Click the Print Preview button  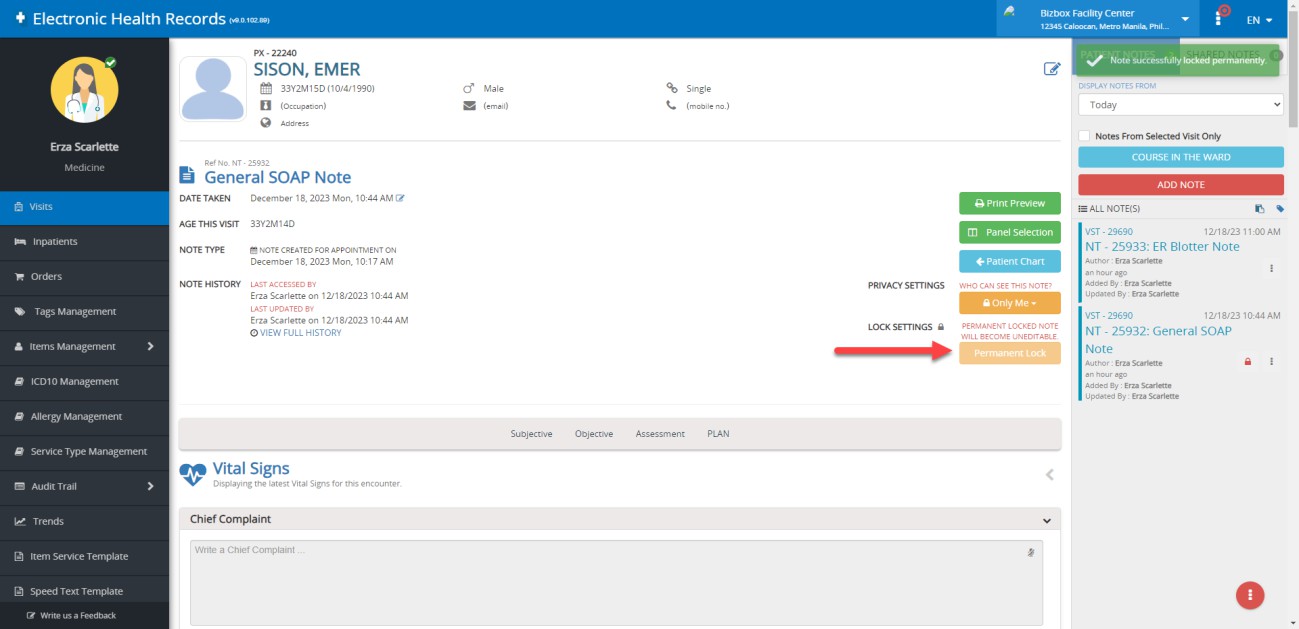[1009, 203]
